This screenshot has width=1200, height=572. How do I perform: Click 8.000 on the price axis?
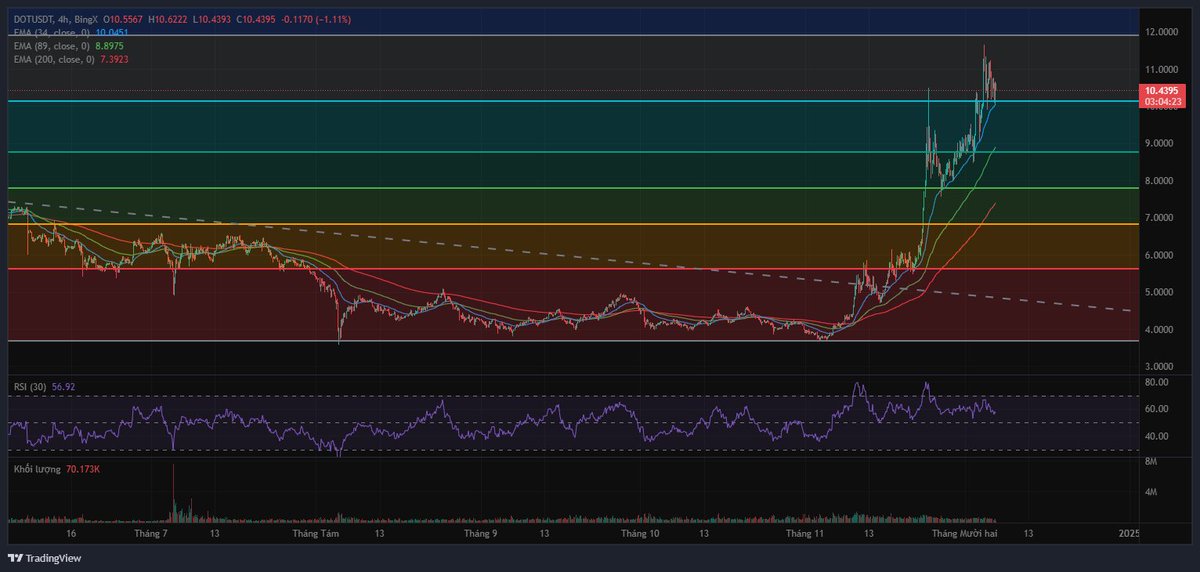pos(1158,181)
